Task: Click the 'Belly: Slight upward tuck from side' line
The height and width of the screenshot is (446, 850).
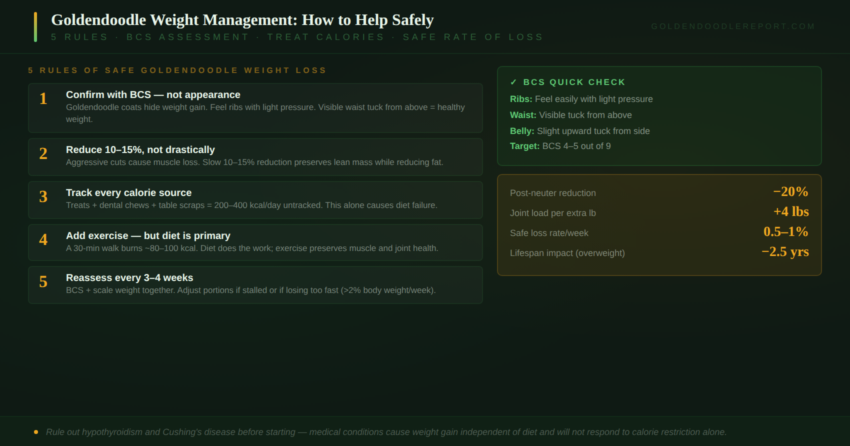Action: click(x=579, y=131)
